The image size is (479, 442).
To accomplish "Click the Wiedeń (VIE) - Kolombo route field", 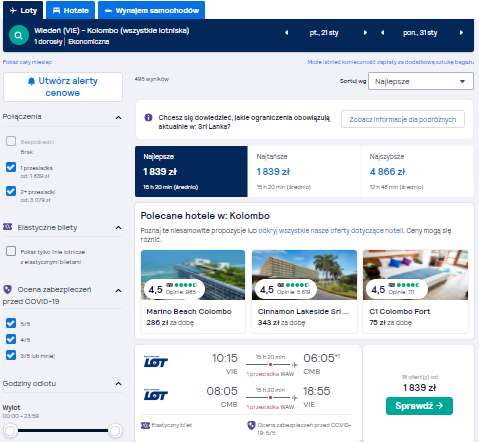I will click(x=112, y=31).
